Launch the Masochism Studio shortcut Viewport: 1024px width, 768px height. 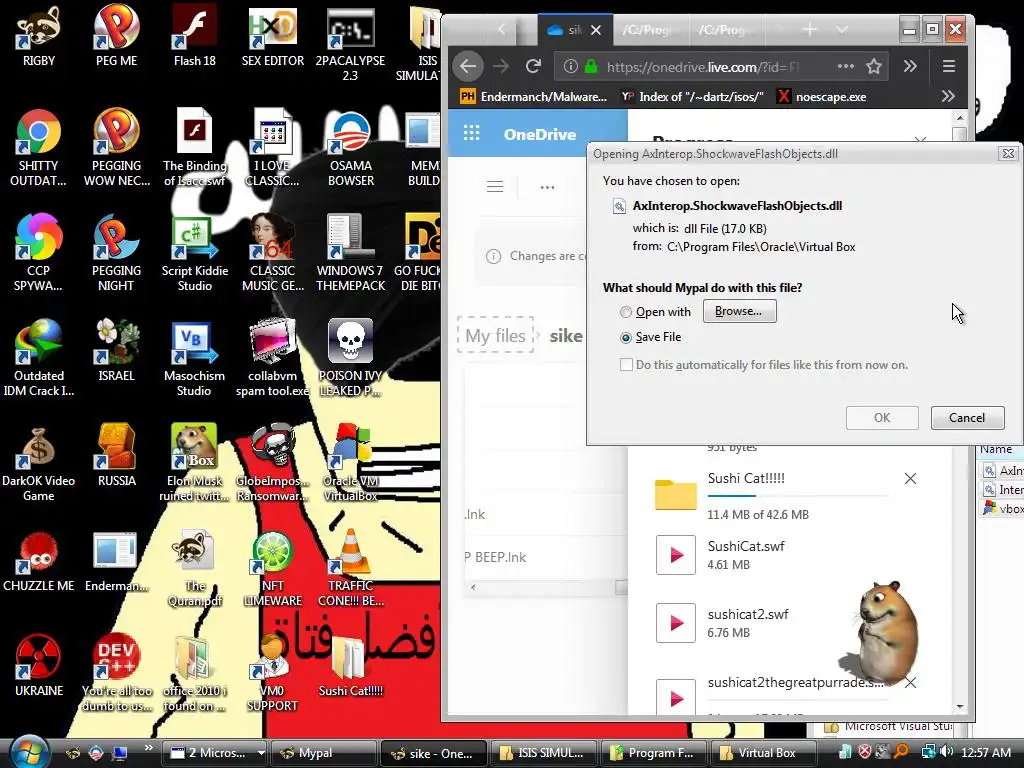click(195, 357)
